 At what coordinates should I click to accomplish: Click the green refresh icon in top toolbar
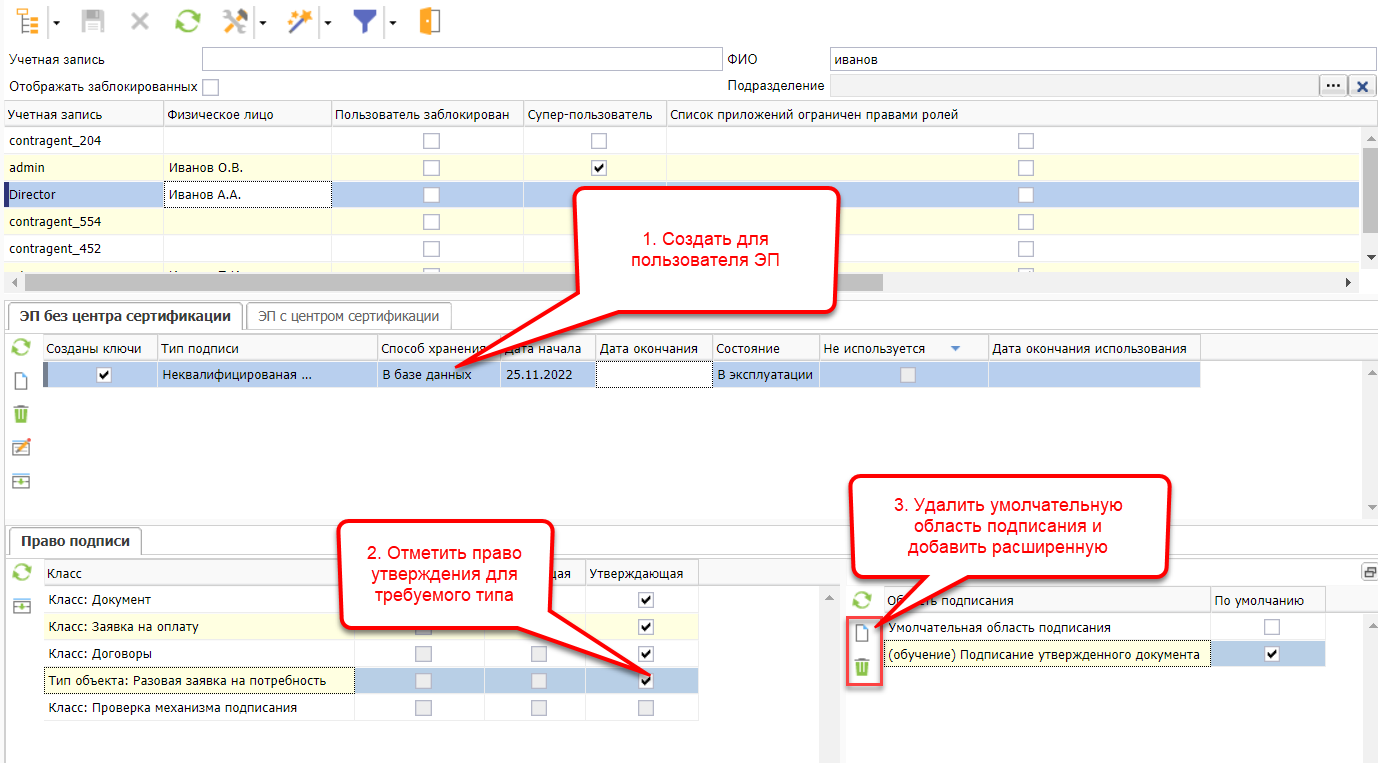pos(186,22)
